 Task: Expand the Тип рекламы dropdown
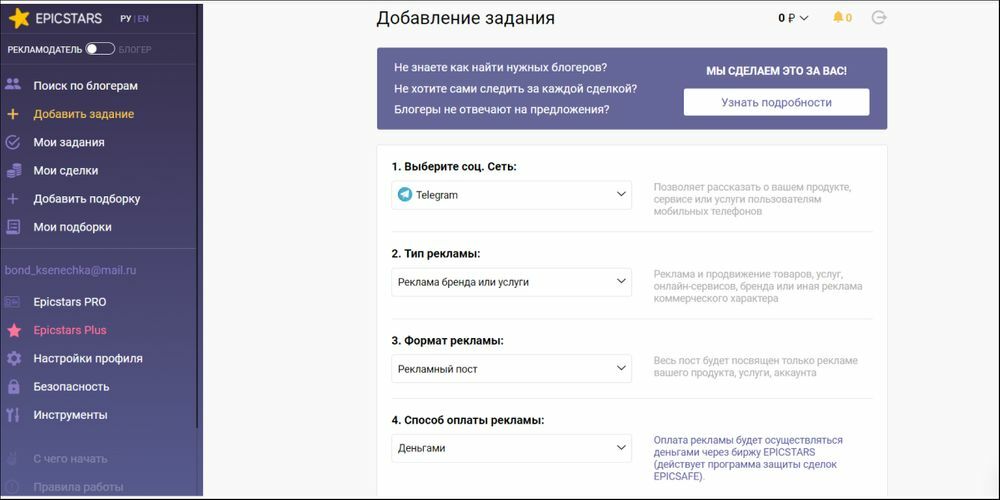[x=511, y=282]
